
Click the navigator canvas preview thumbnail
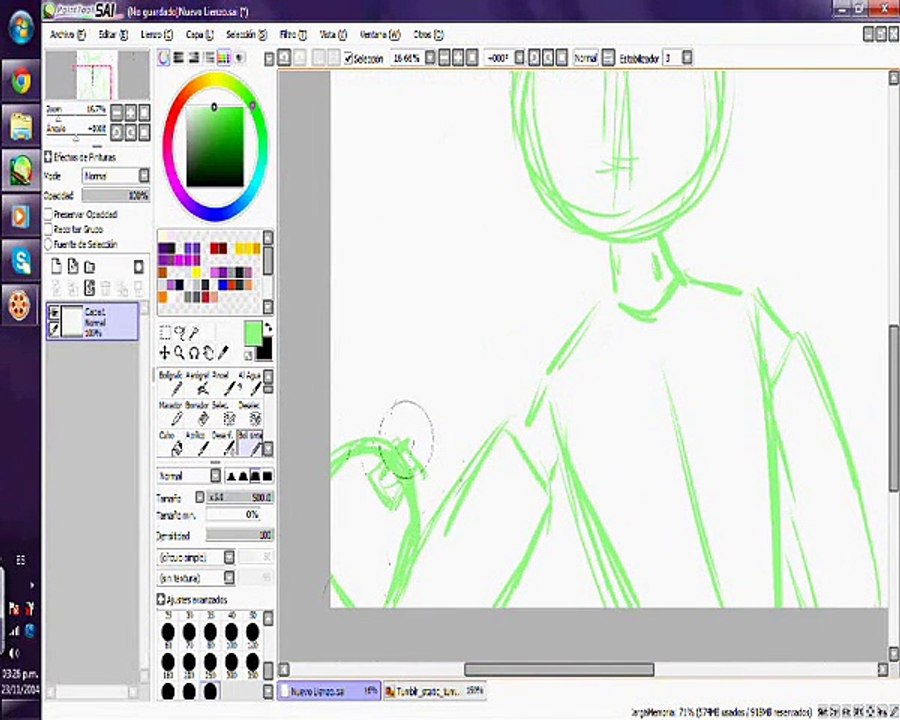tap(96, 75)
